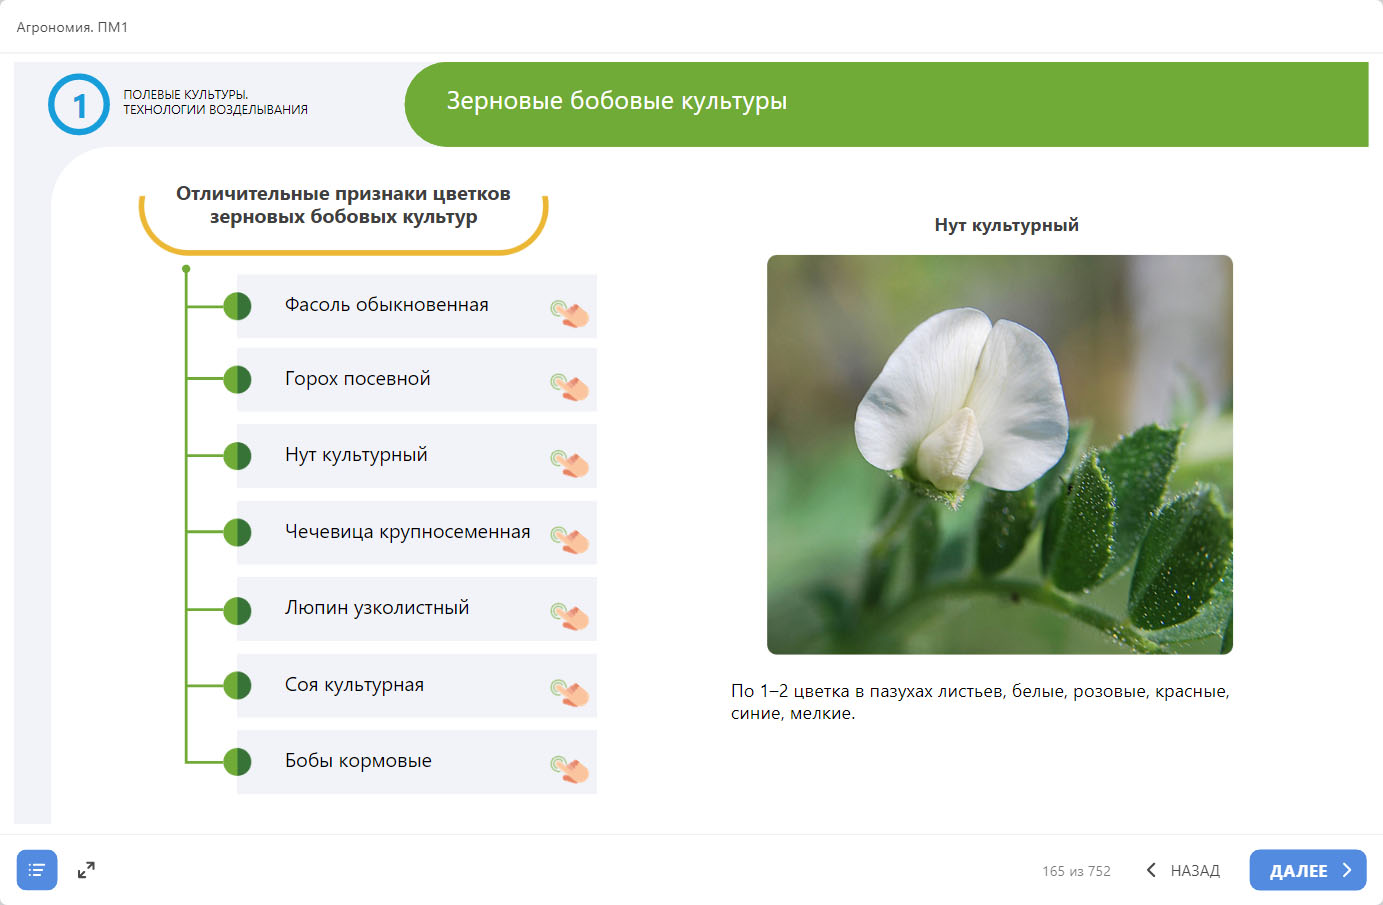Select the green bullet next to Фасоль обыкновенная

237,306
